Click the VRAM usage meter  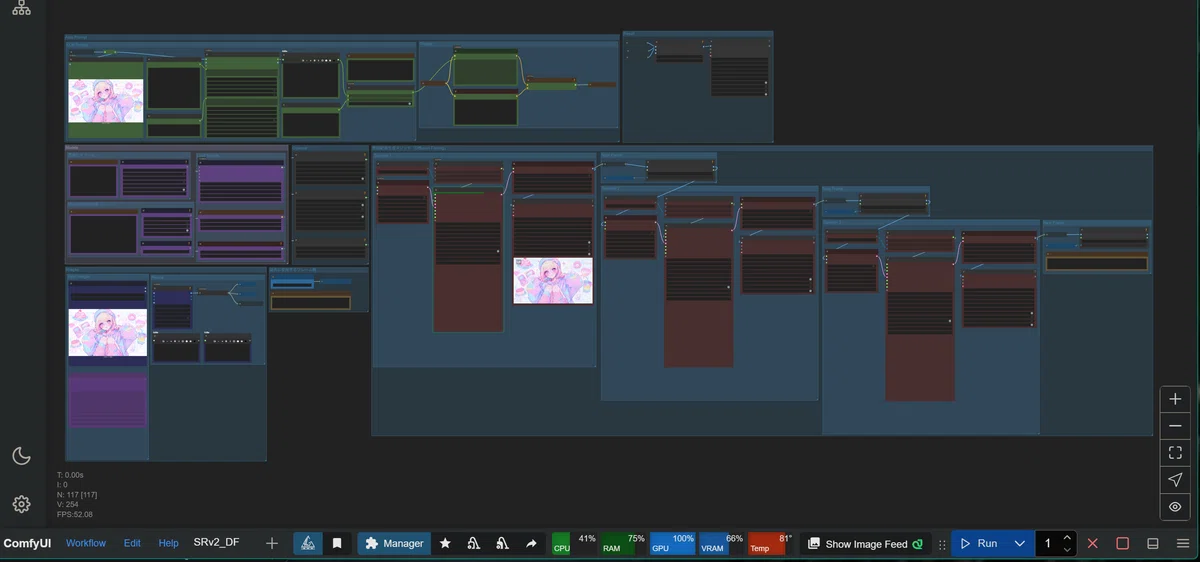click(x=722, y=543)
